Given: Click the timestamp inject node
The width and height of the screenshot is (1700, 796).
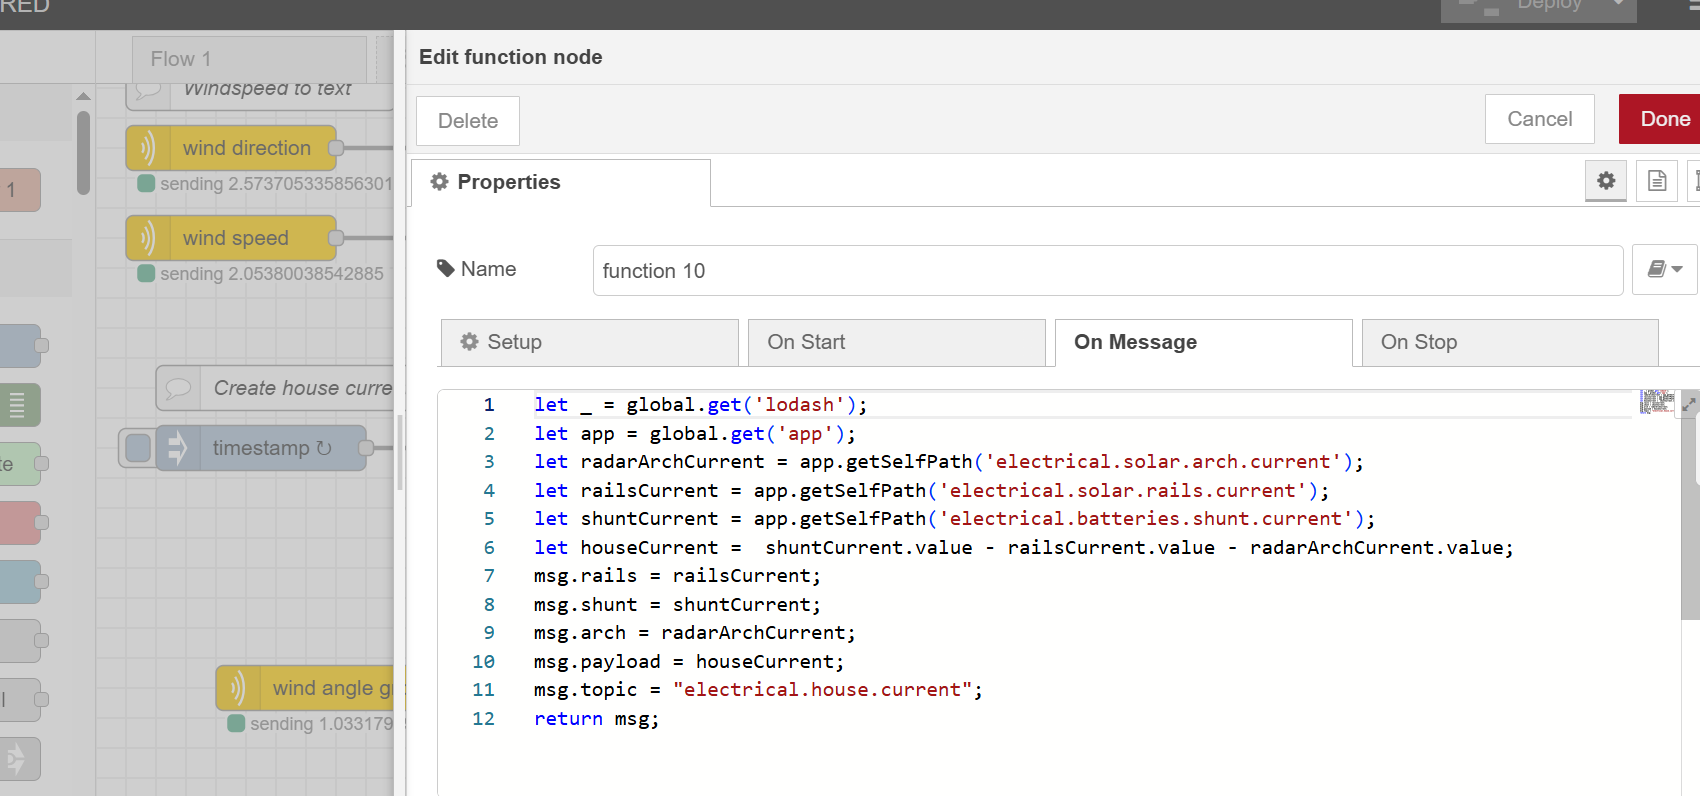Looking at the screenshot, I should 261,448.
